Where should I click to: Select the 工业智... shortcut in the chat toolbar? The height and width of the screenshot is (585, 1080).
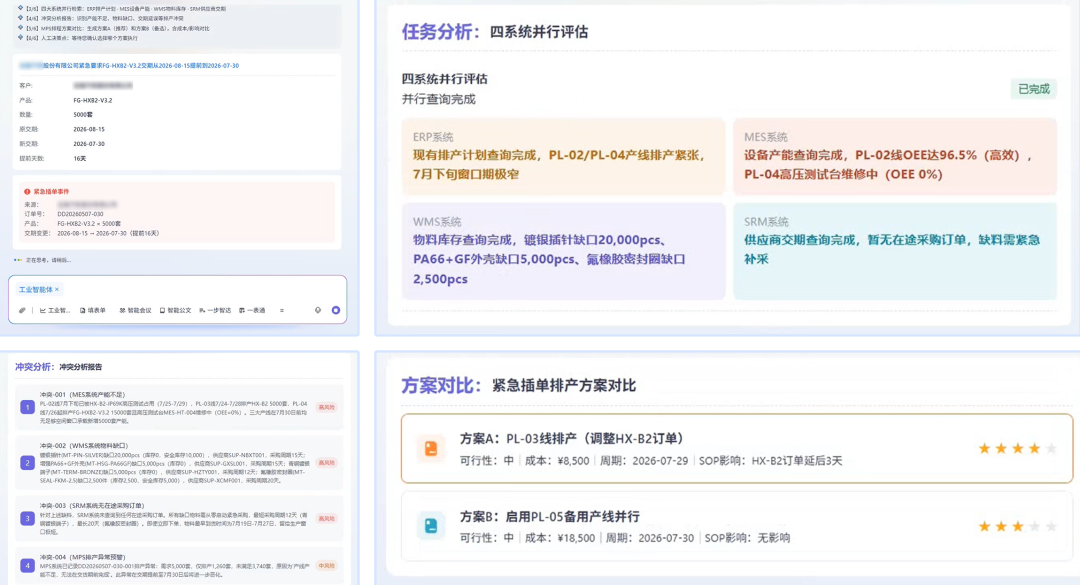[x=55, y=310]
